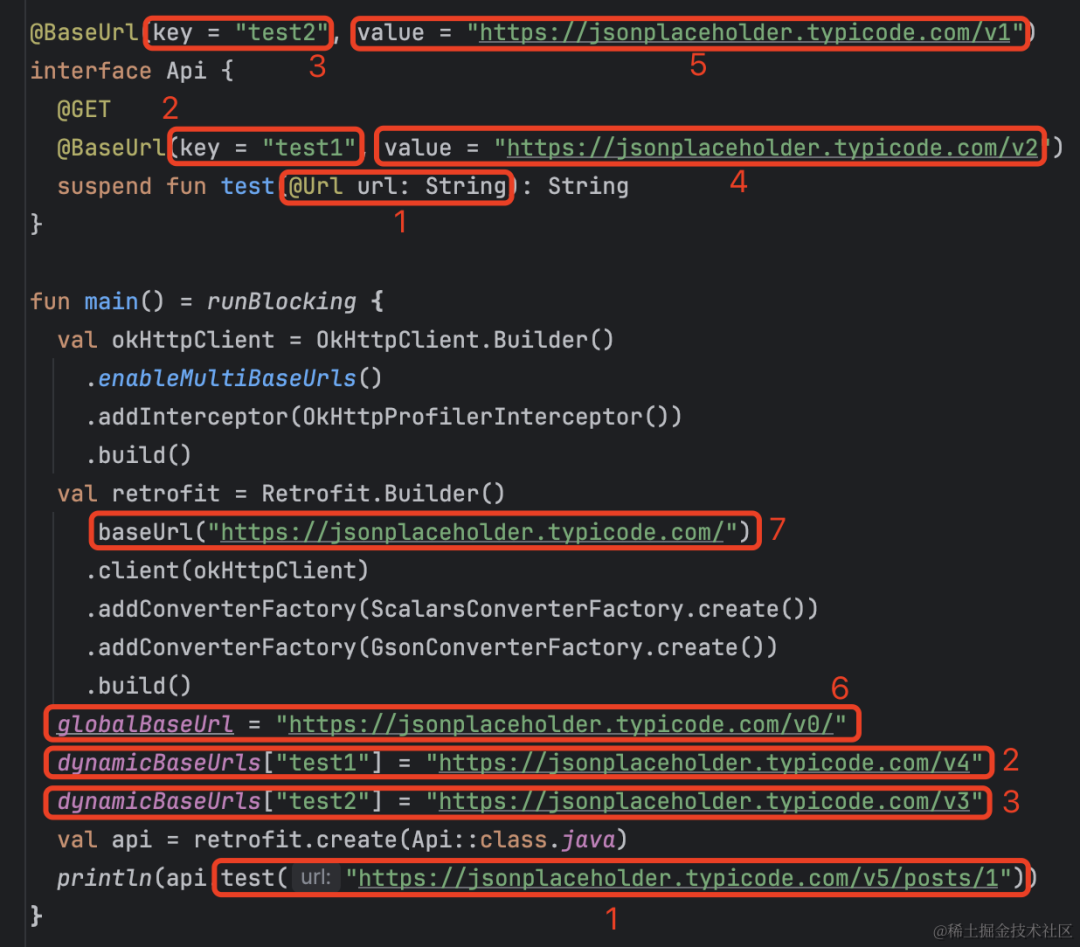The image size is (1080, 947).
Task: Click the .client(okHttpClient) line
Action: 227,570
